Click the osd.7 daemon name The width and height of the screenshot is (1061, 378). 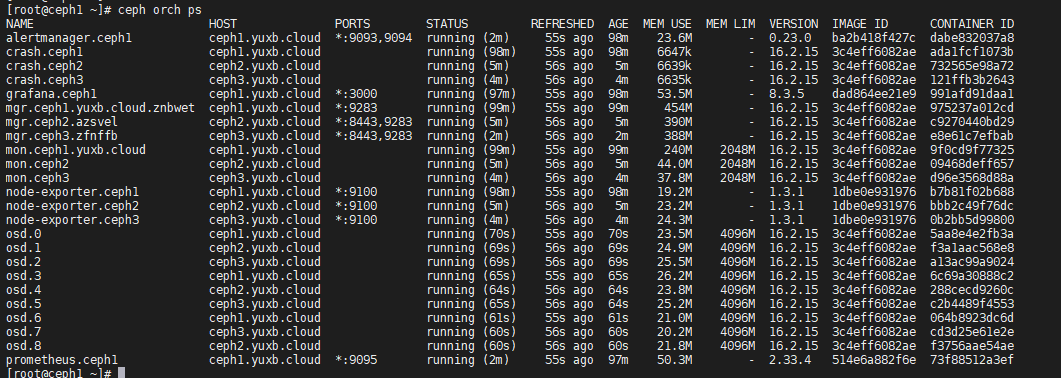(x=23, y=331)
